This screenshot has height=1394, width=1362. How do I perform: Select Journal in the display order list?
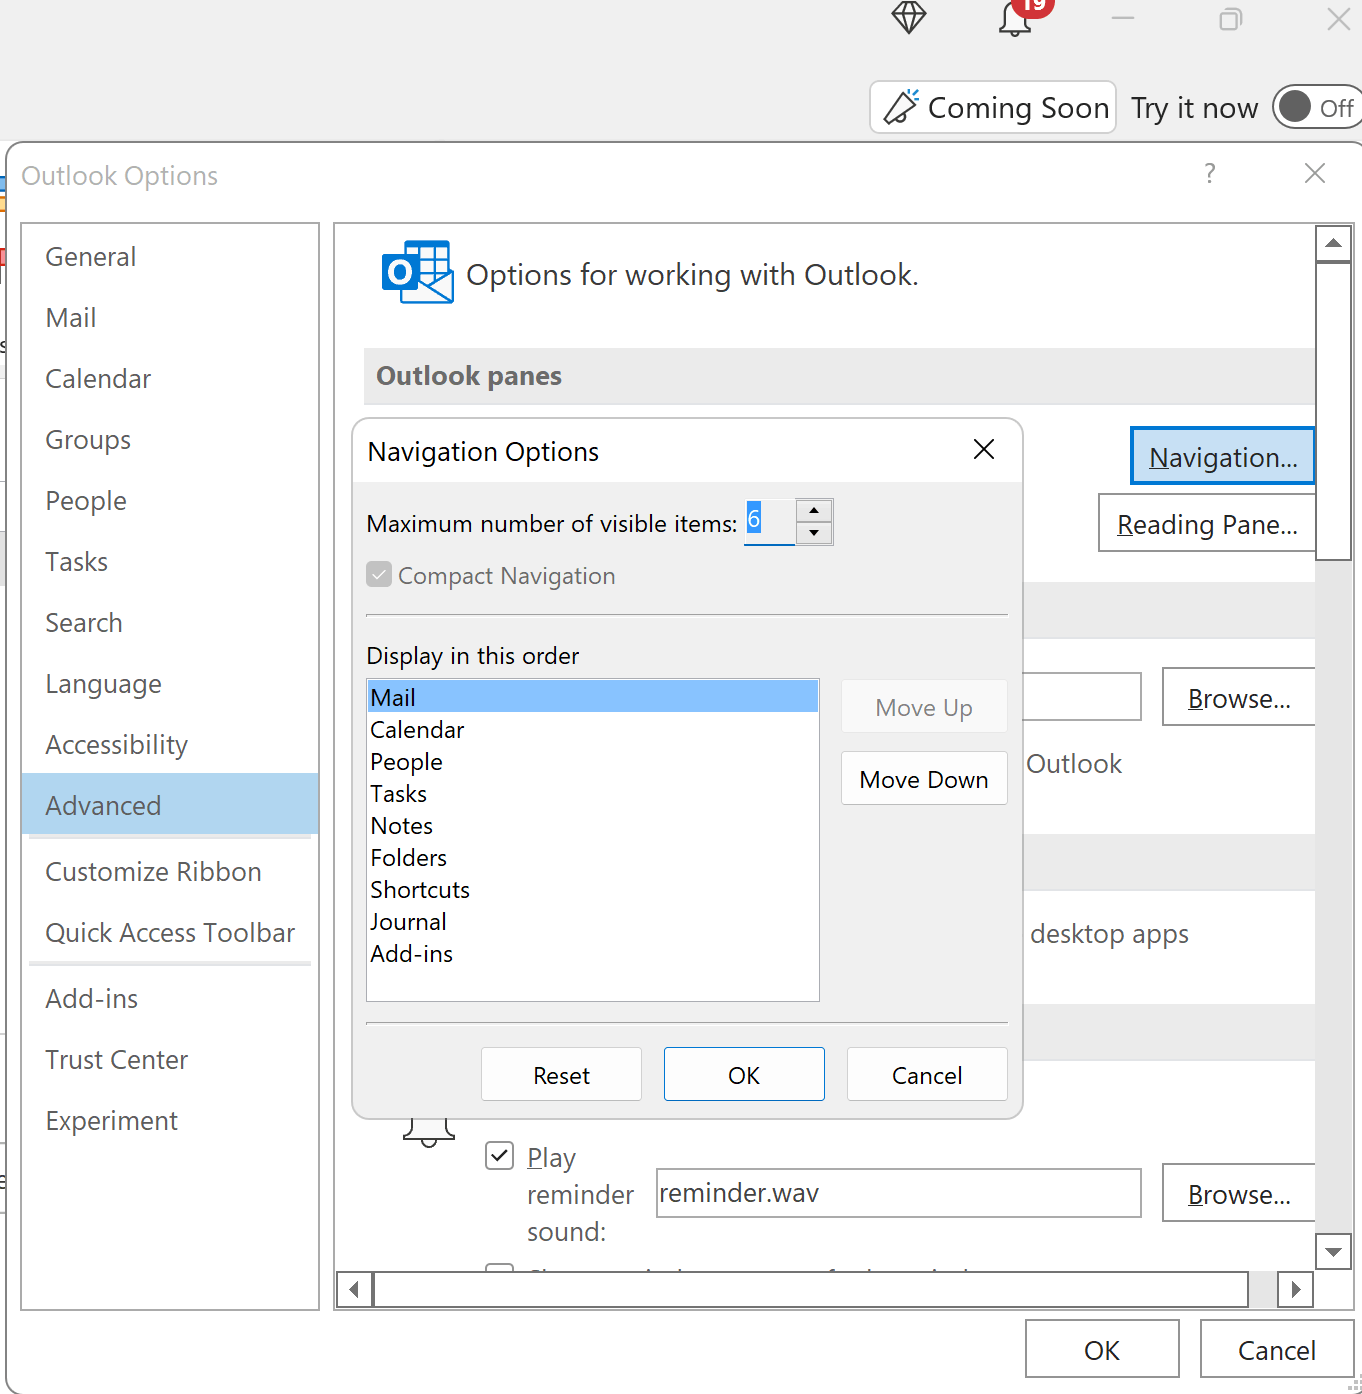pyautogui.click(x=593, y=922)
